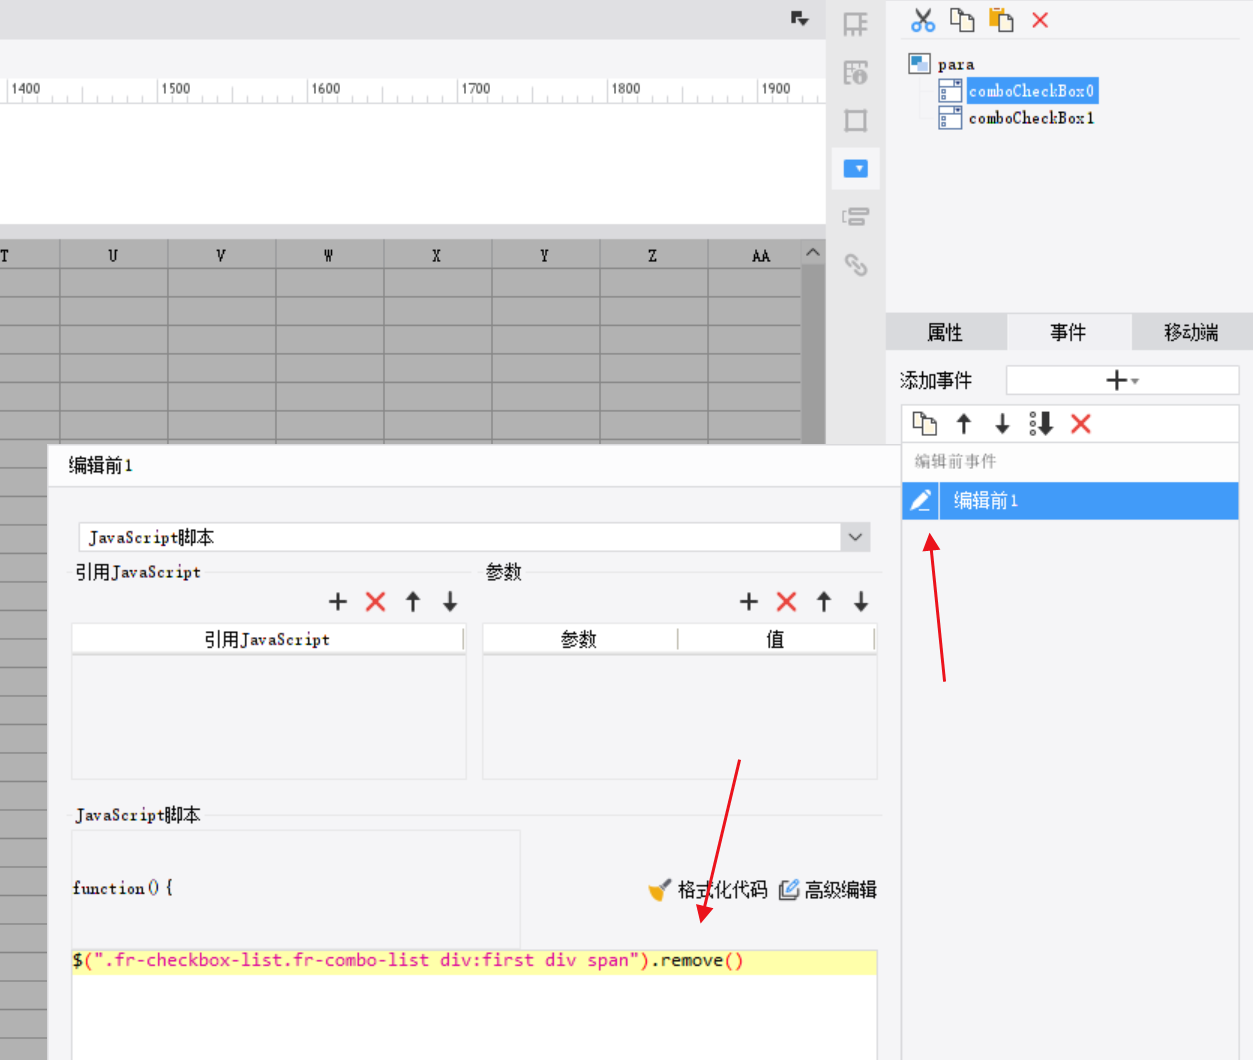Click the spreadsheet scroll up arrow

[813, 253]
